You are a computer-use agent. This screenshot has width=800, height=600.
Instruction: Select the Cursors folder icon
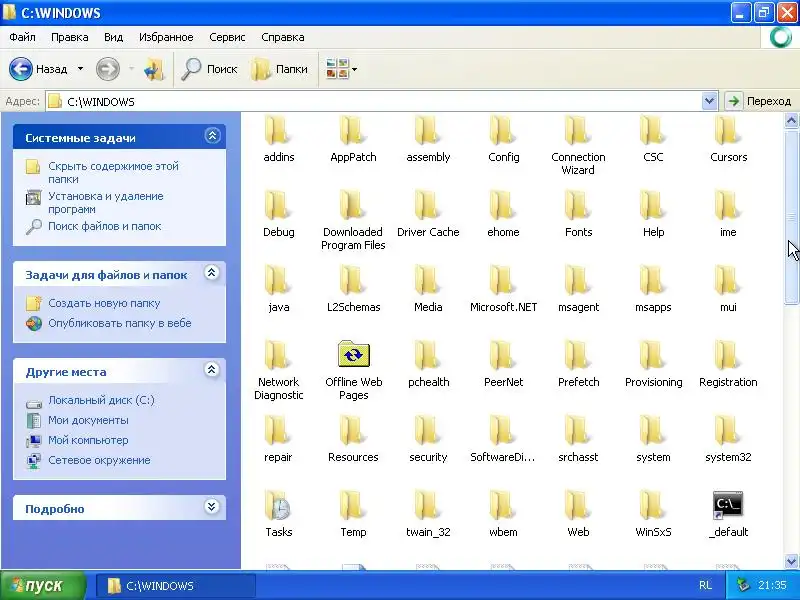click(x=728, y=130)
